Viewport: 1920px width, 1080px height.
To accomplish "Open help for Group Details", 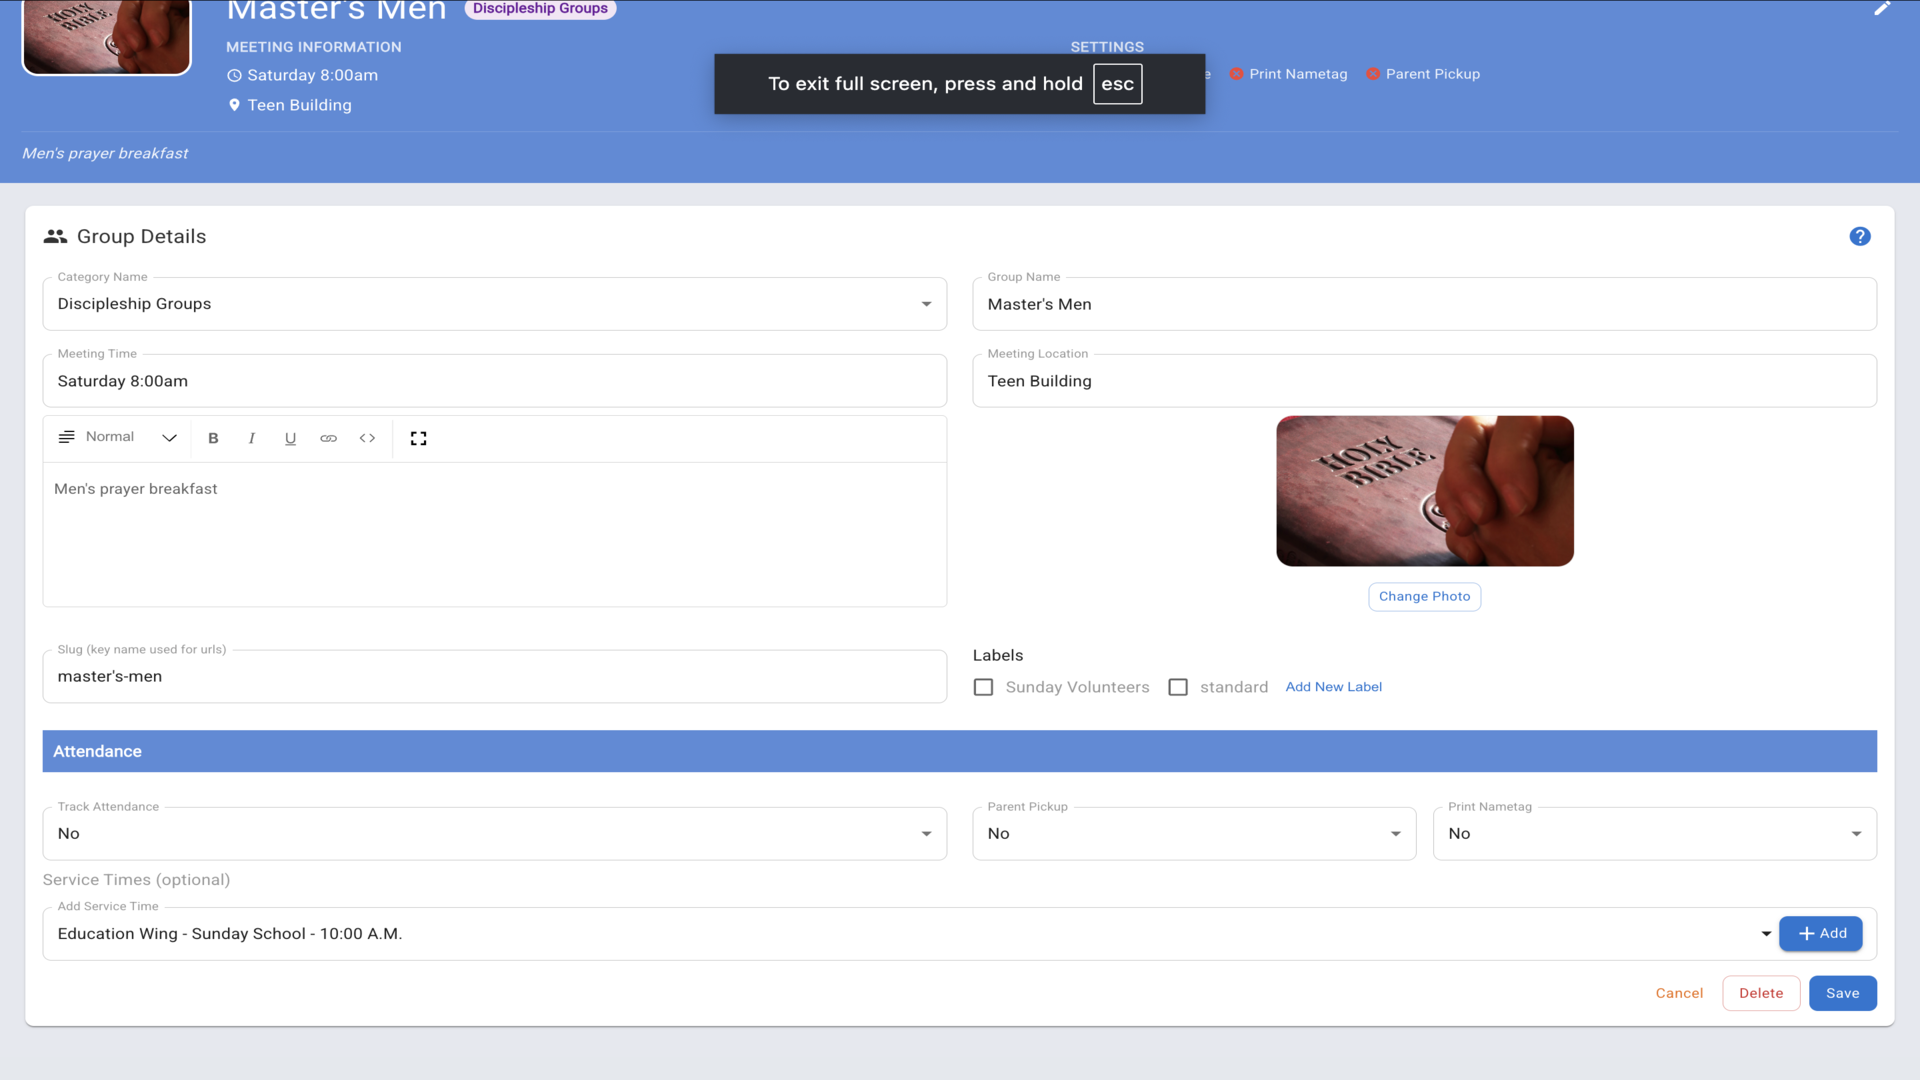I will click(x=1859, y=236).
